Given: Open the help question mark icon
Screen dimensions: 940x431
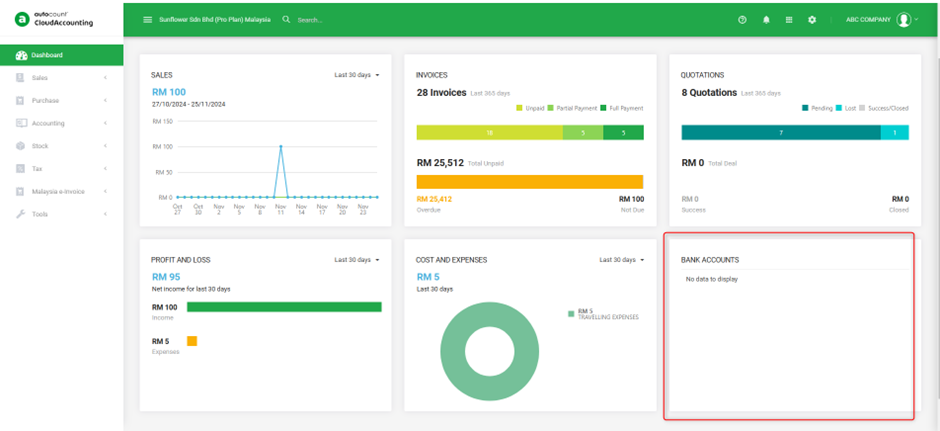Looking at the screenshot, I should (x=742, y=20).
